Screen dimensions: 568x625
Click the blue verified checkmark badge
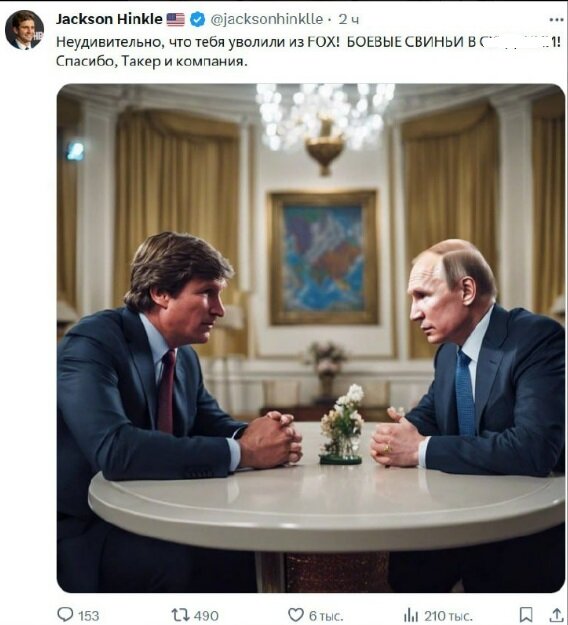point(198,19)
